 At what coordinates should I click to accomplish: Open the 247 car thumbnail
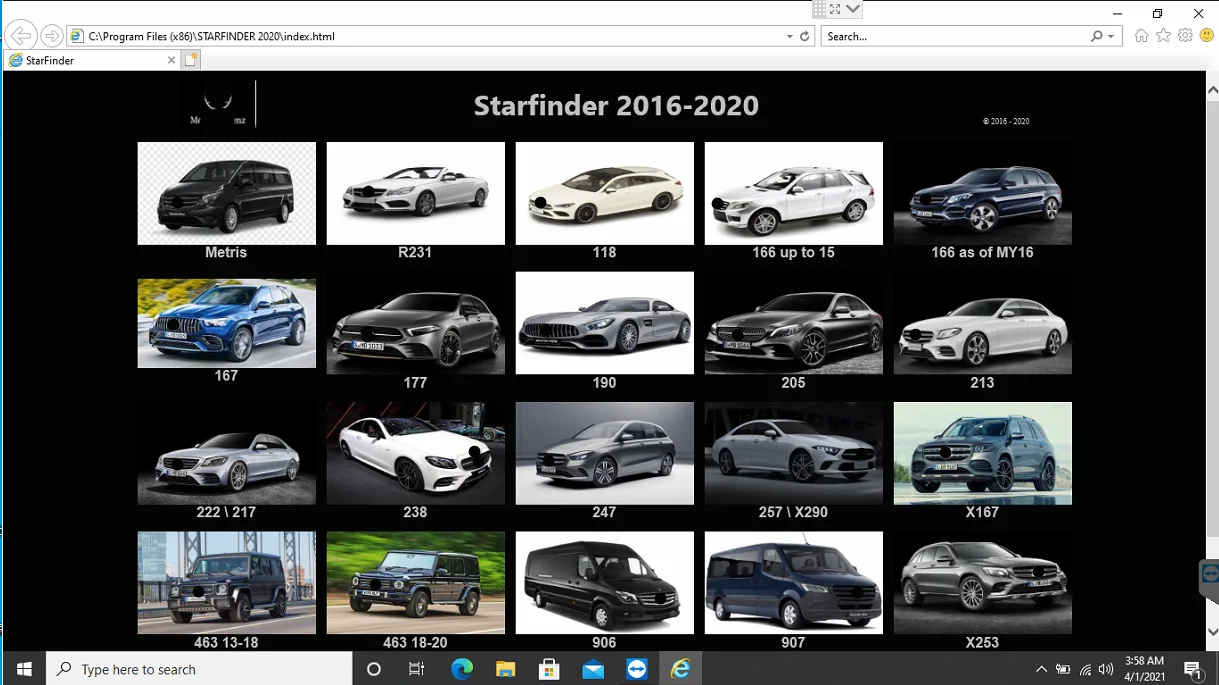tap(604, 453)
